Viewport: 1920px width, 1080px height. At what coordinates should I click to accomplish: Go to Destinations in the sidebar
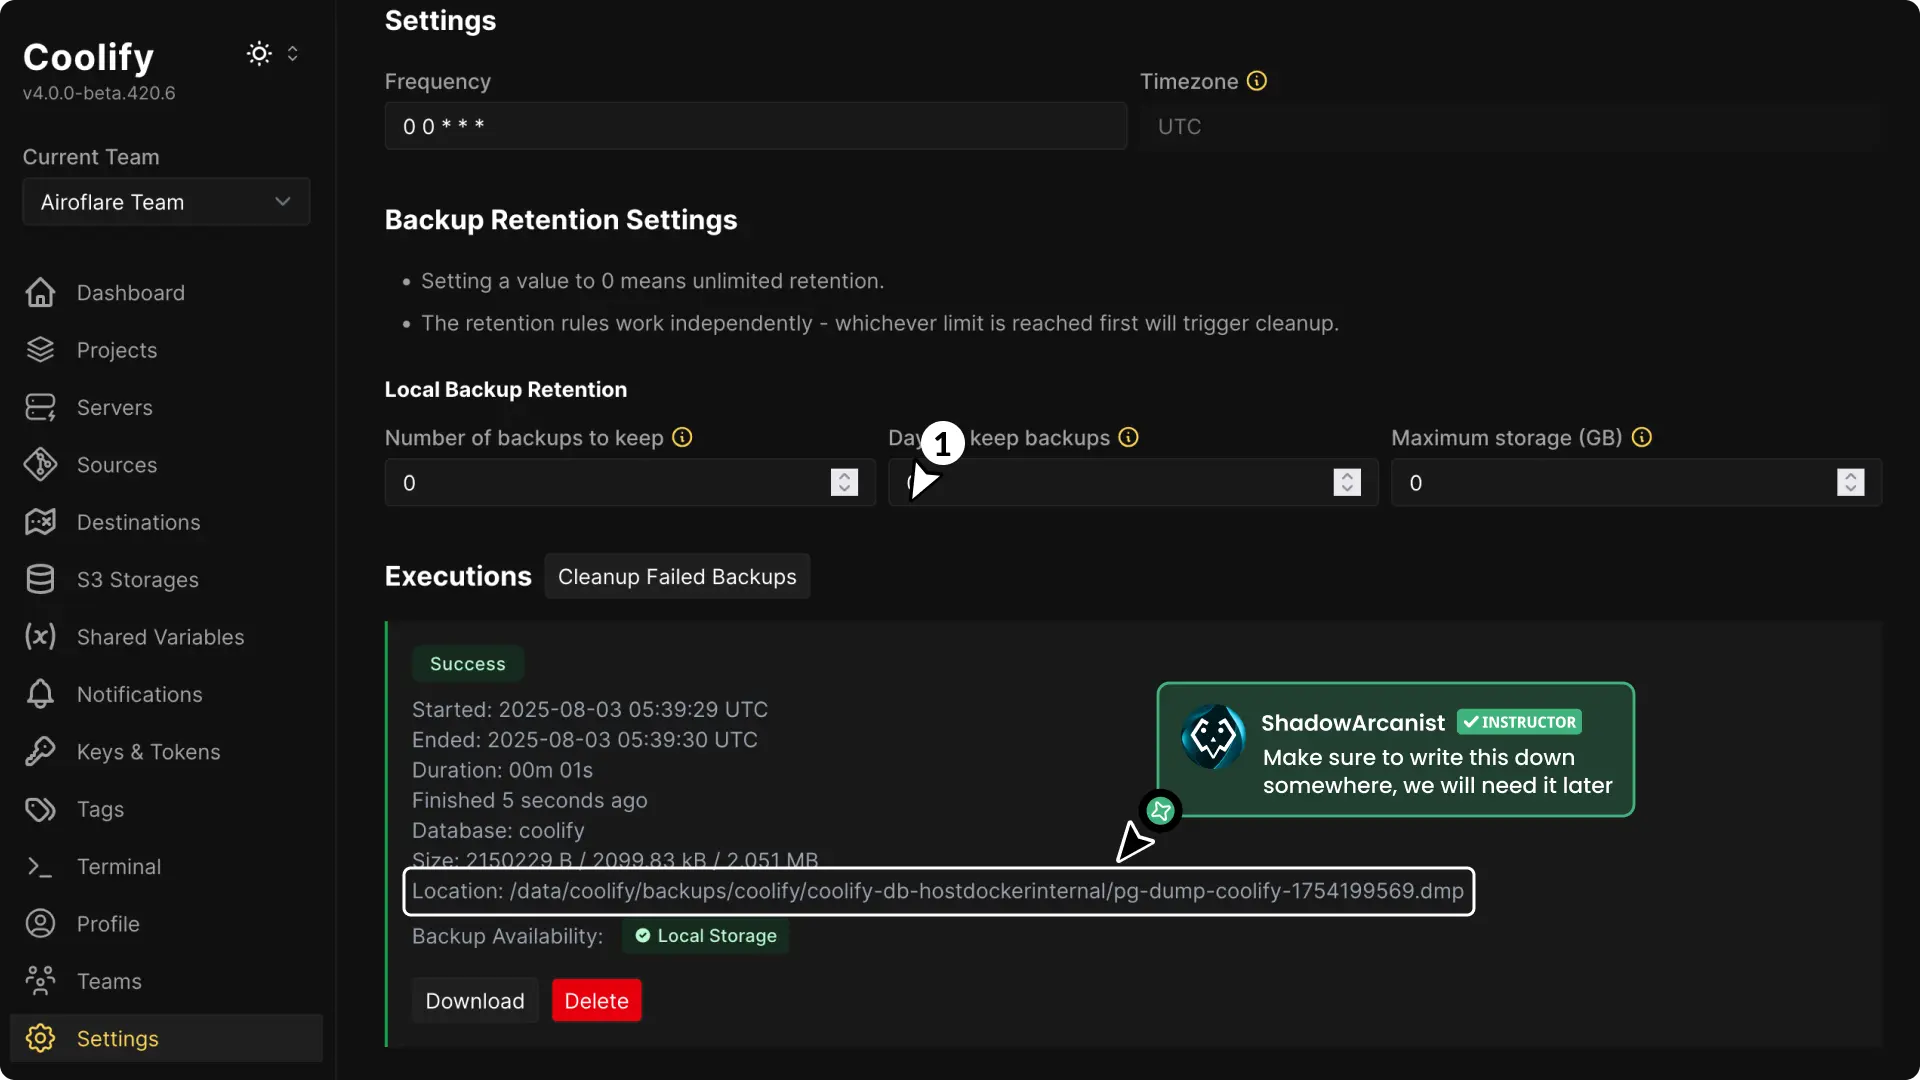tap(138, 522)
